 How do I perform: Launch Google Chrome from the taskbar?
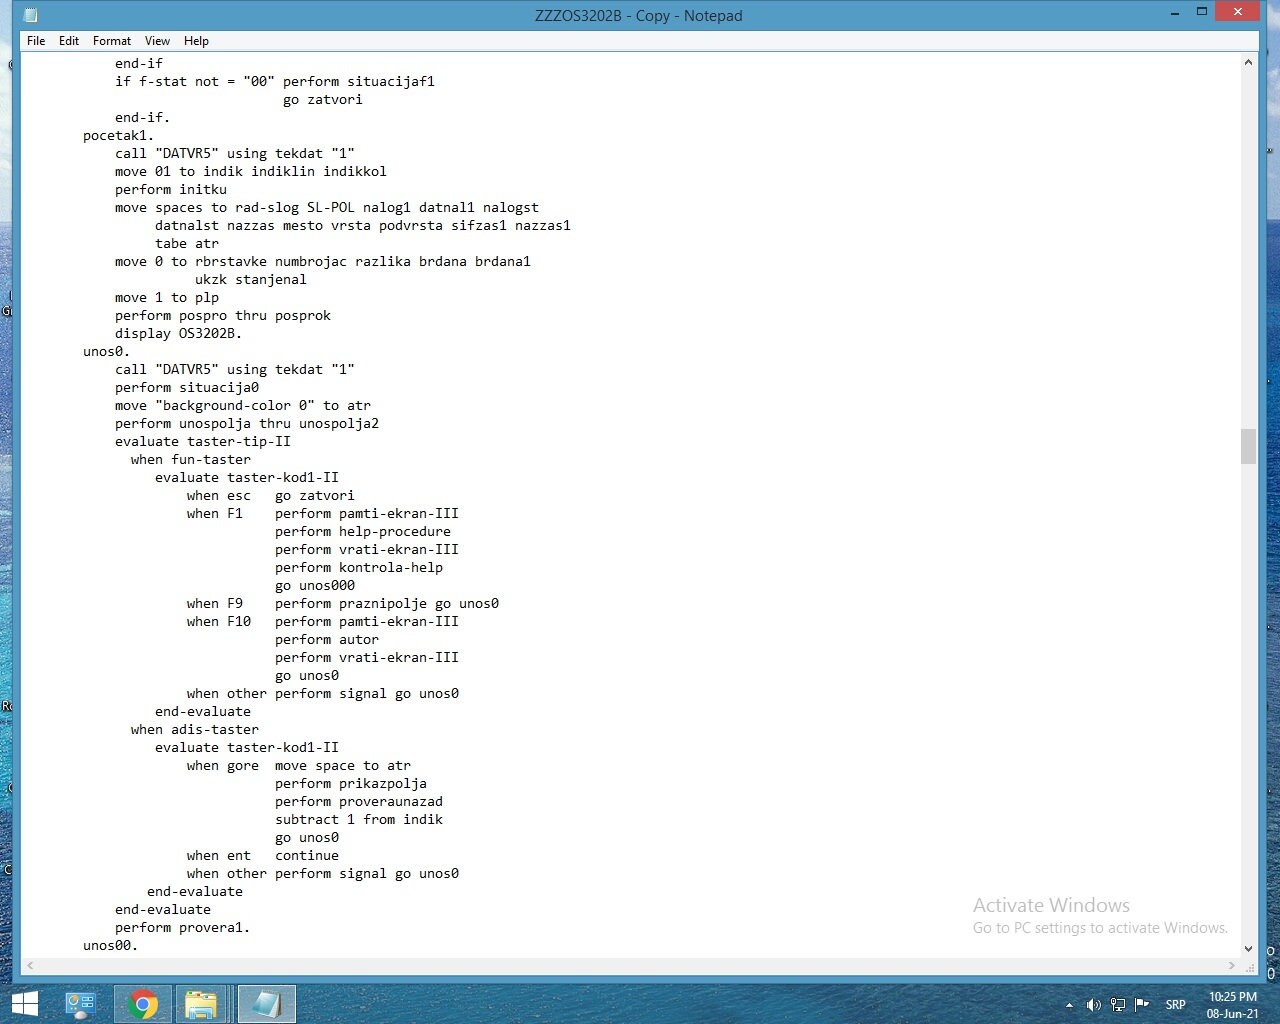(143, 1003)
